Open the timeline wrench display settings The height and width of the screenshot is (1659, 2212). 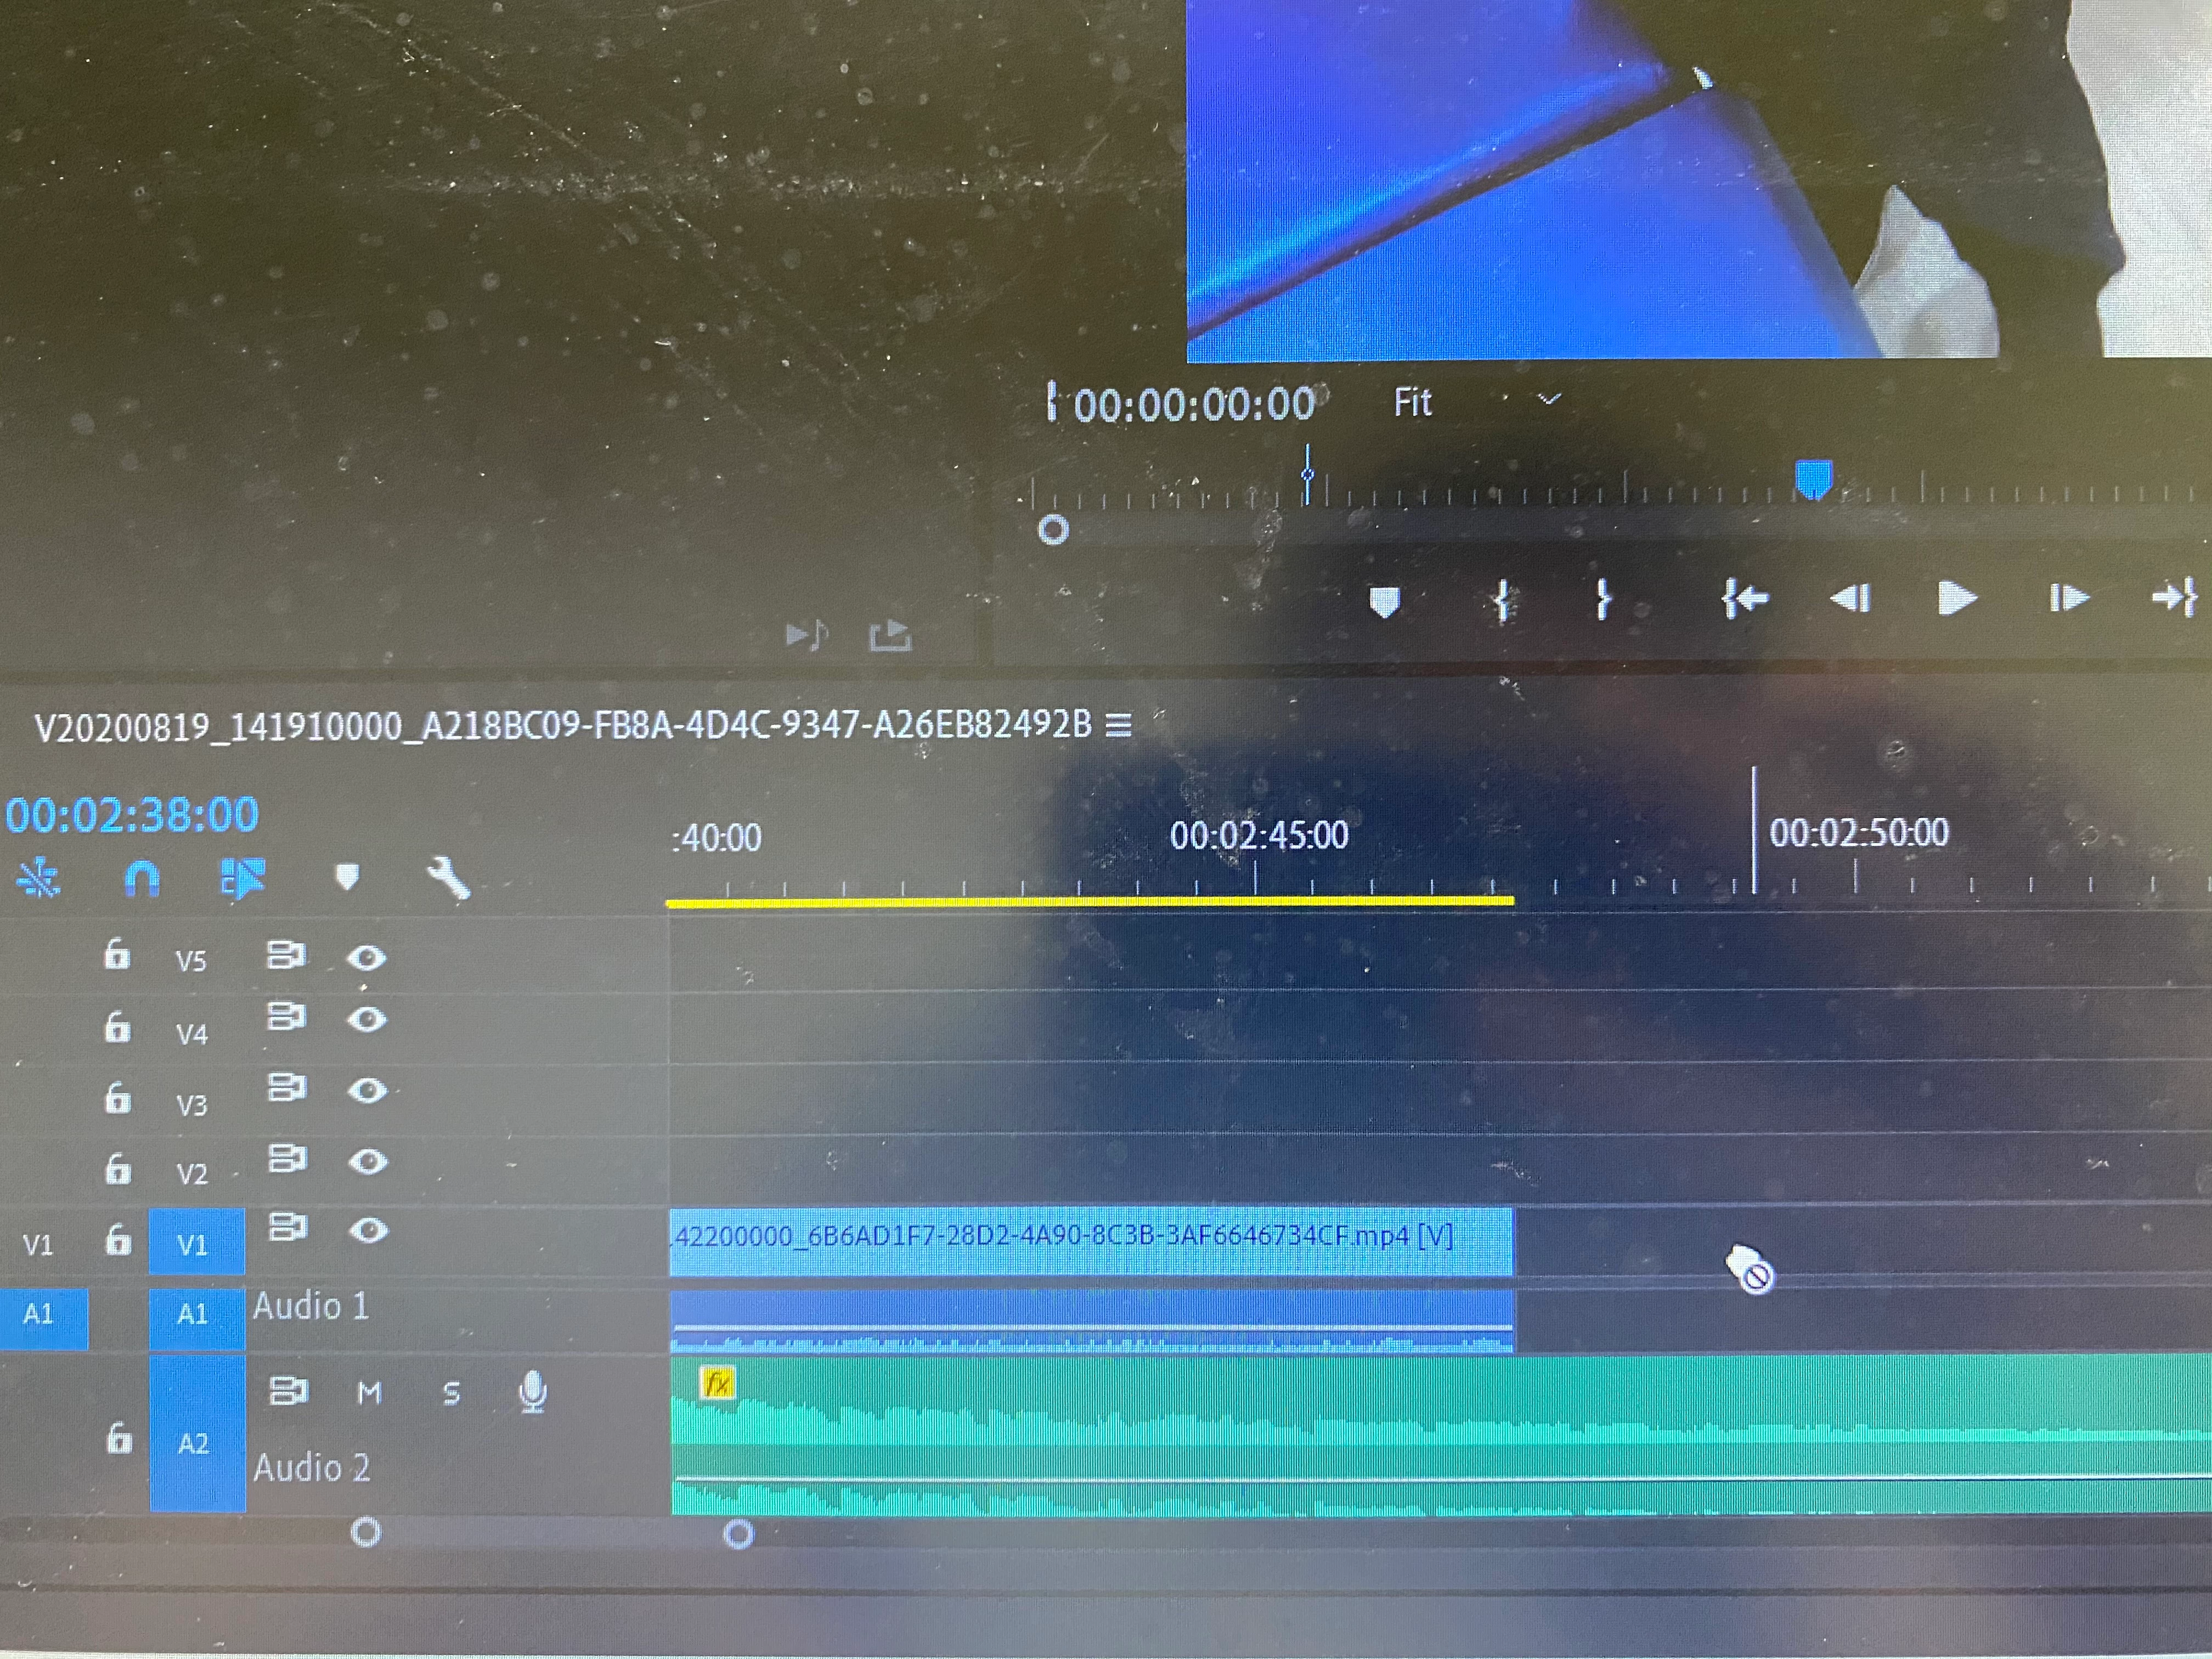pos(449,879)
